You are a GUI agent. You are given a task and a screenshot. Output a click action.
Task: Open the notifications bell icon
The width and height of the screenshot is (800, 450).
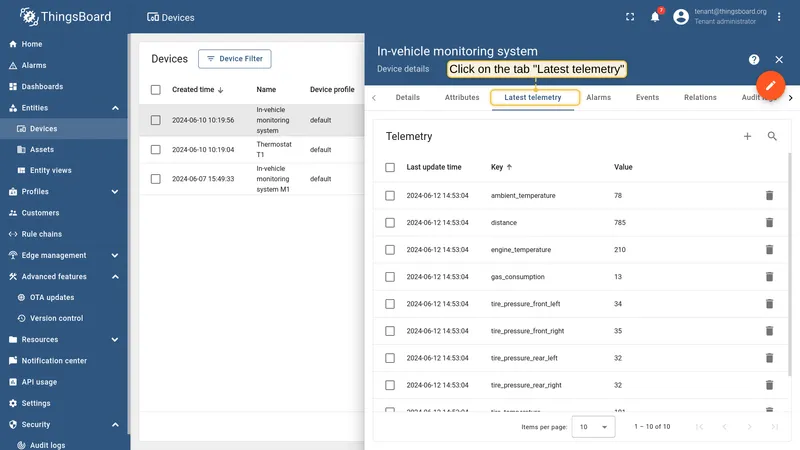[x=655, y=17]
